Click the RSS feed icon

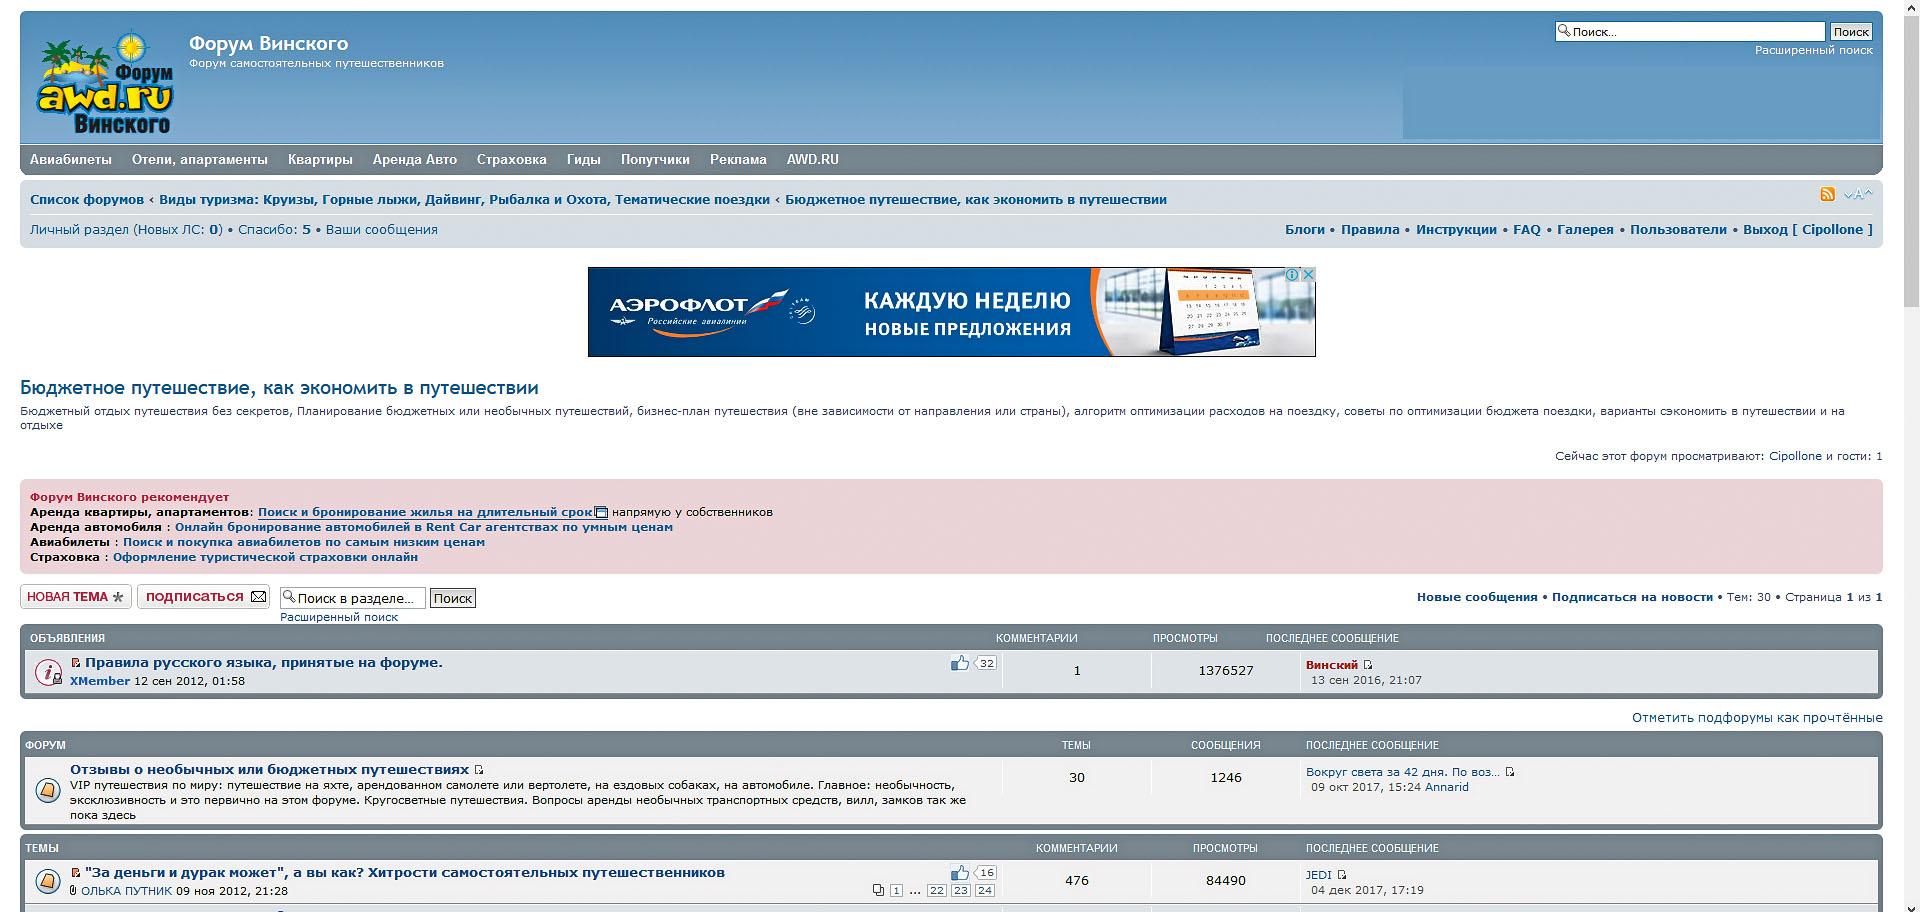(x=1827, y=194)
